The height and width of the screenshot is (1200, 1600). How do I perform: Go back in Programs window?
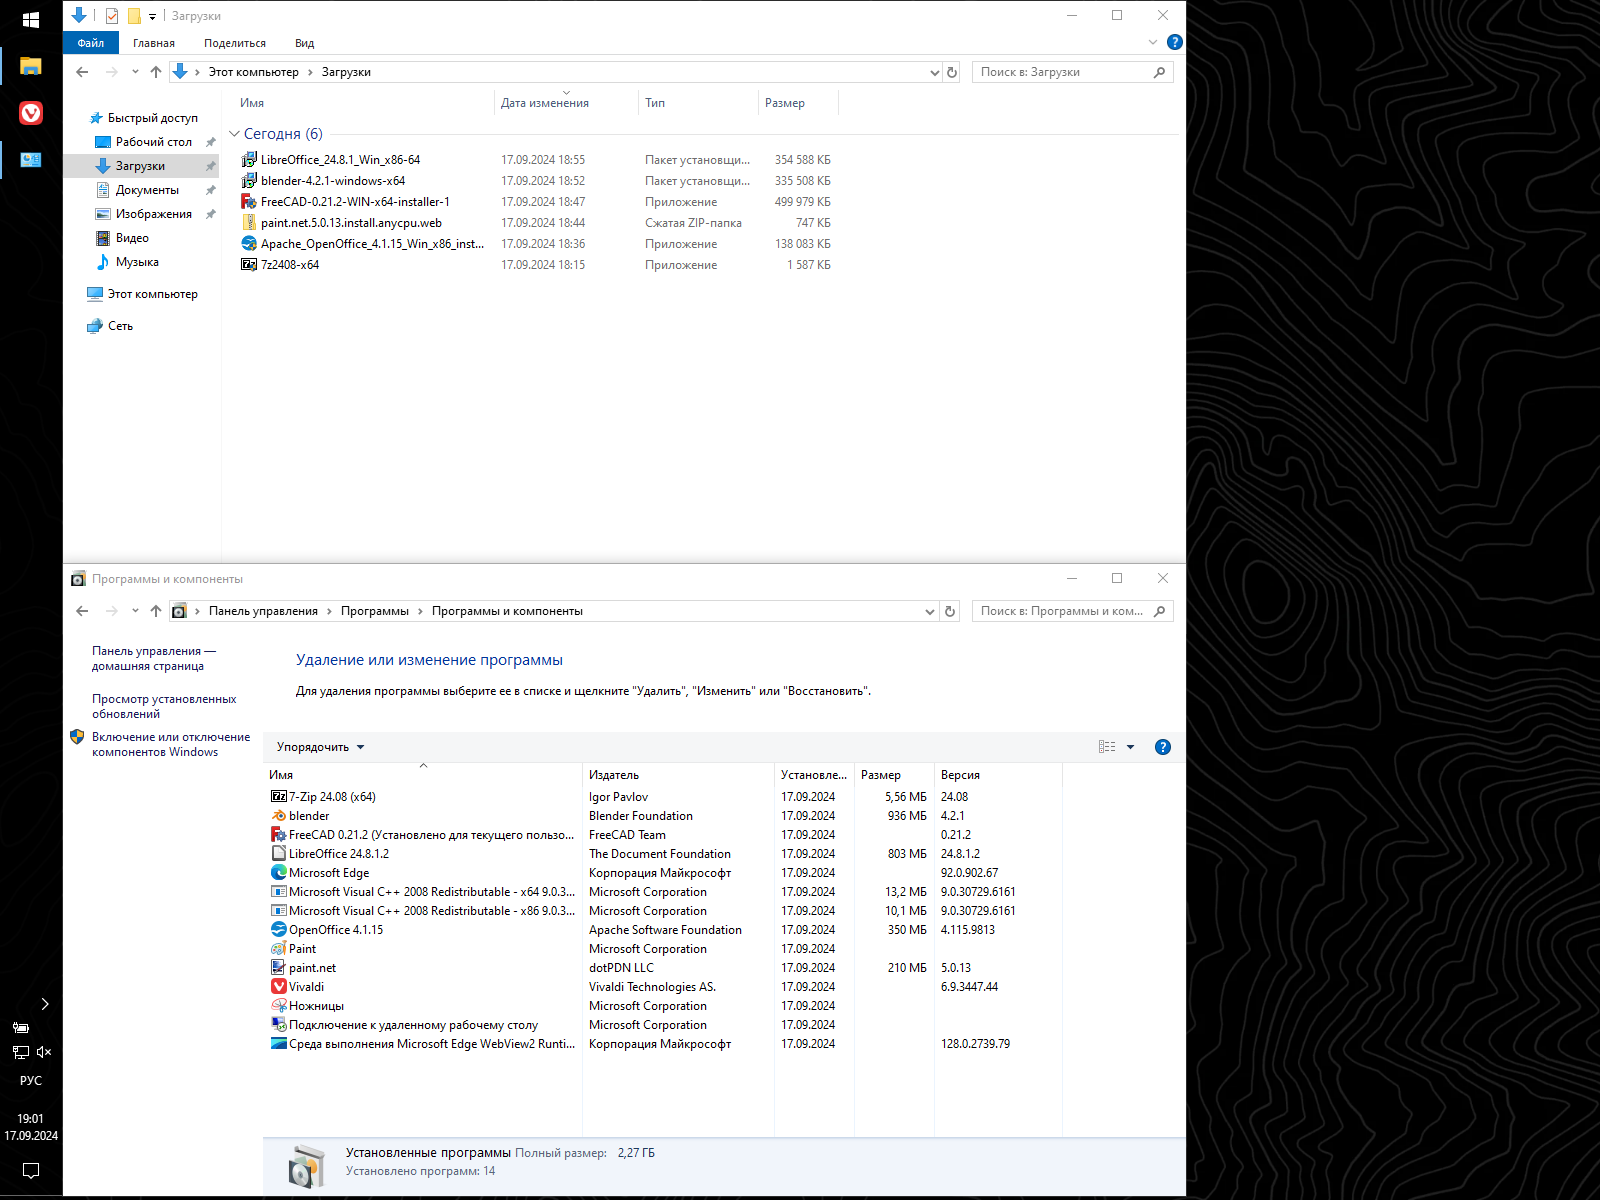pos(82,611)
